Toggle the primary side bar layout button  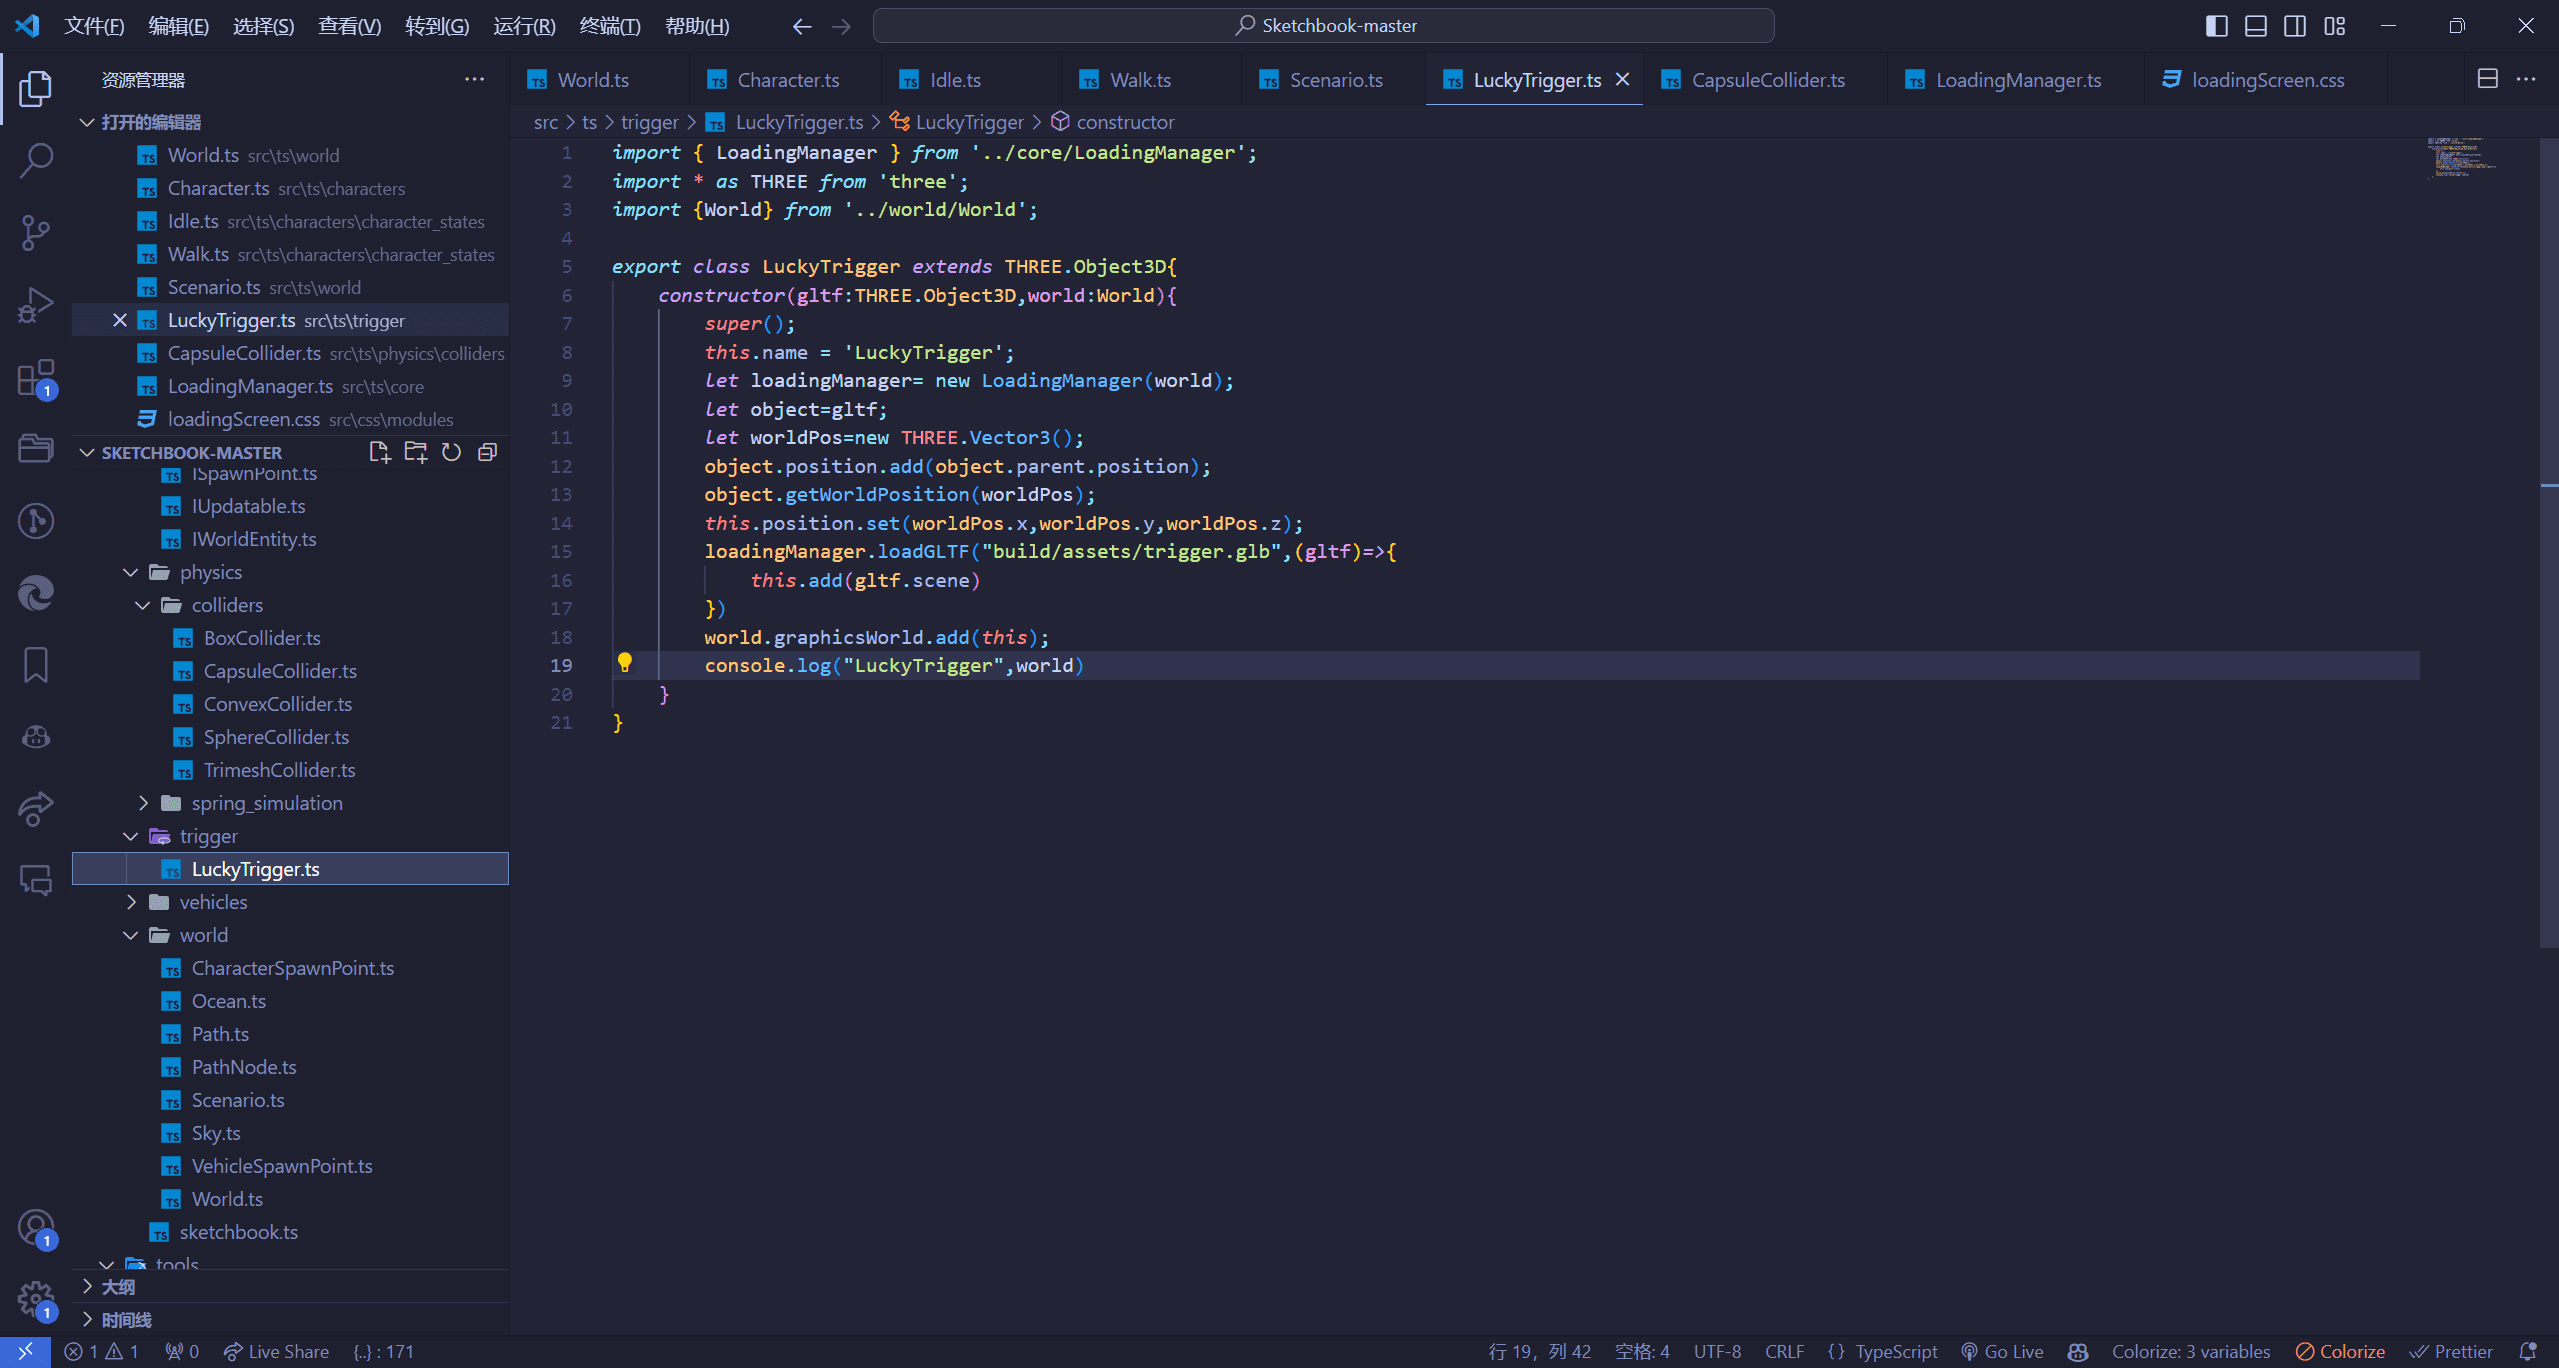(2216, 26)
